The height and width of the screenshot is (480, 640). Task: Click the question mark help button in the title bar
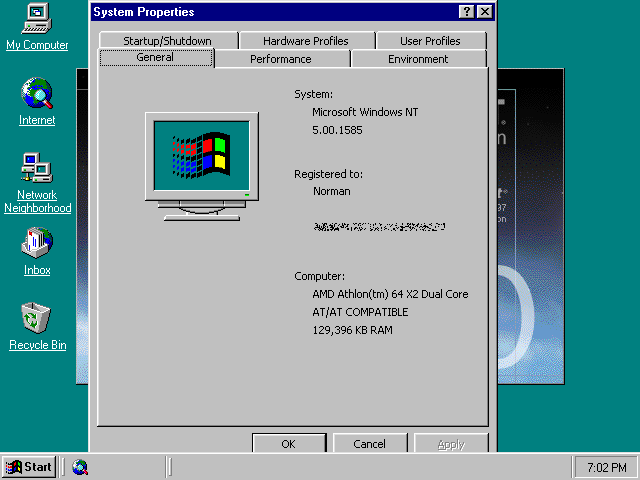pos(467,12)
